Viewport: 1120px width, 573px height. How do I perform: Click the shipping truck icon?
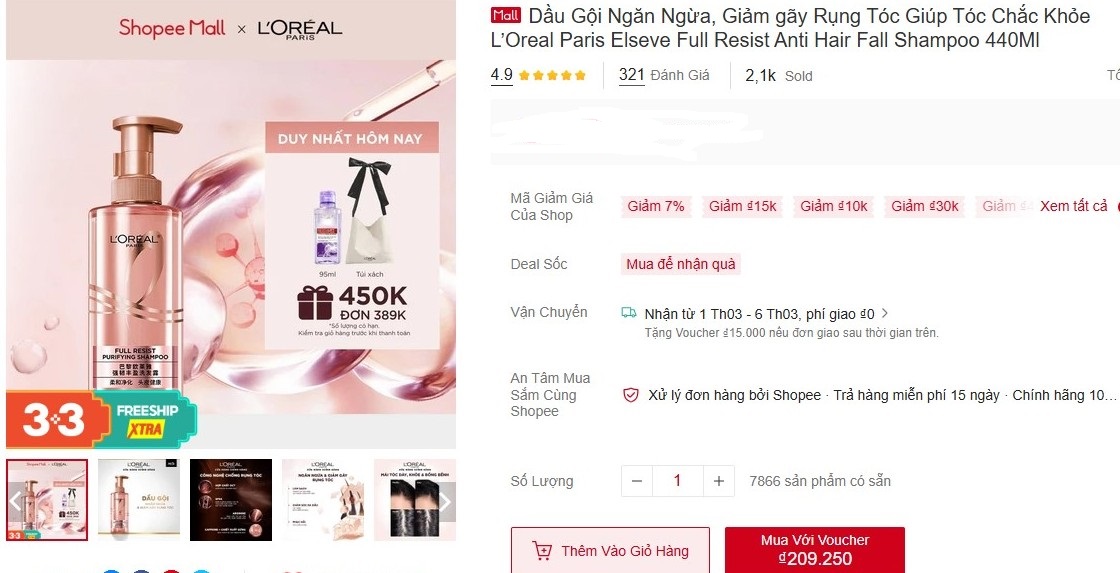tap(629, 312)
